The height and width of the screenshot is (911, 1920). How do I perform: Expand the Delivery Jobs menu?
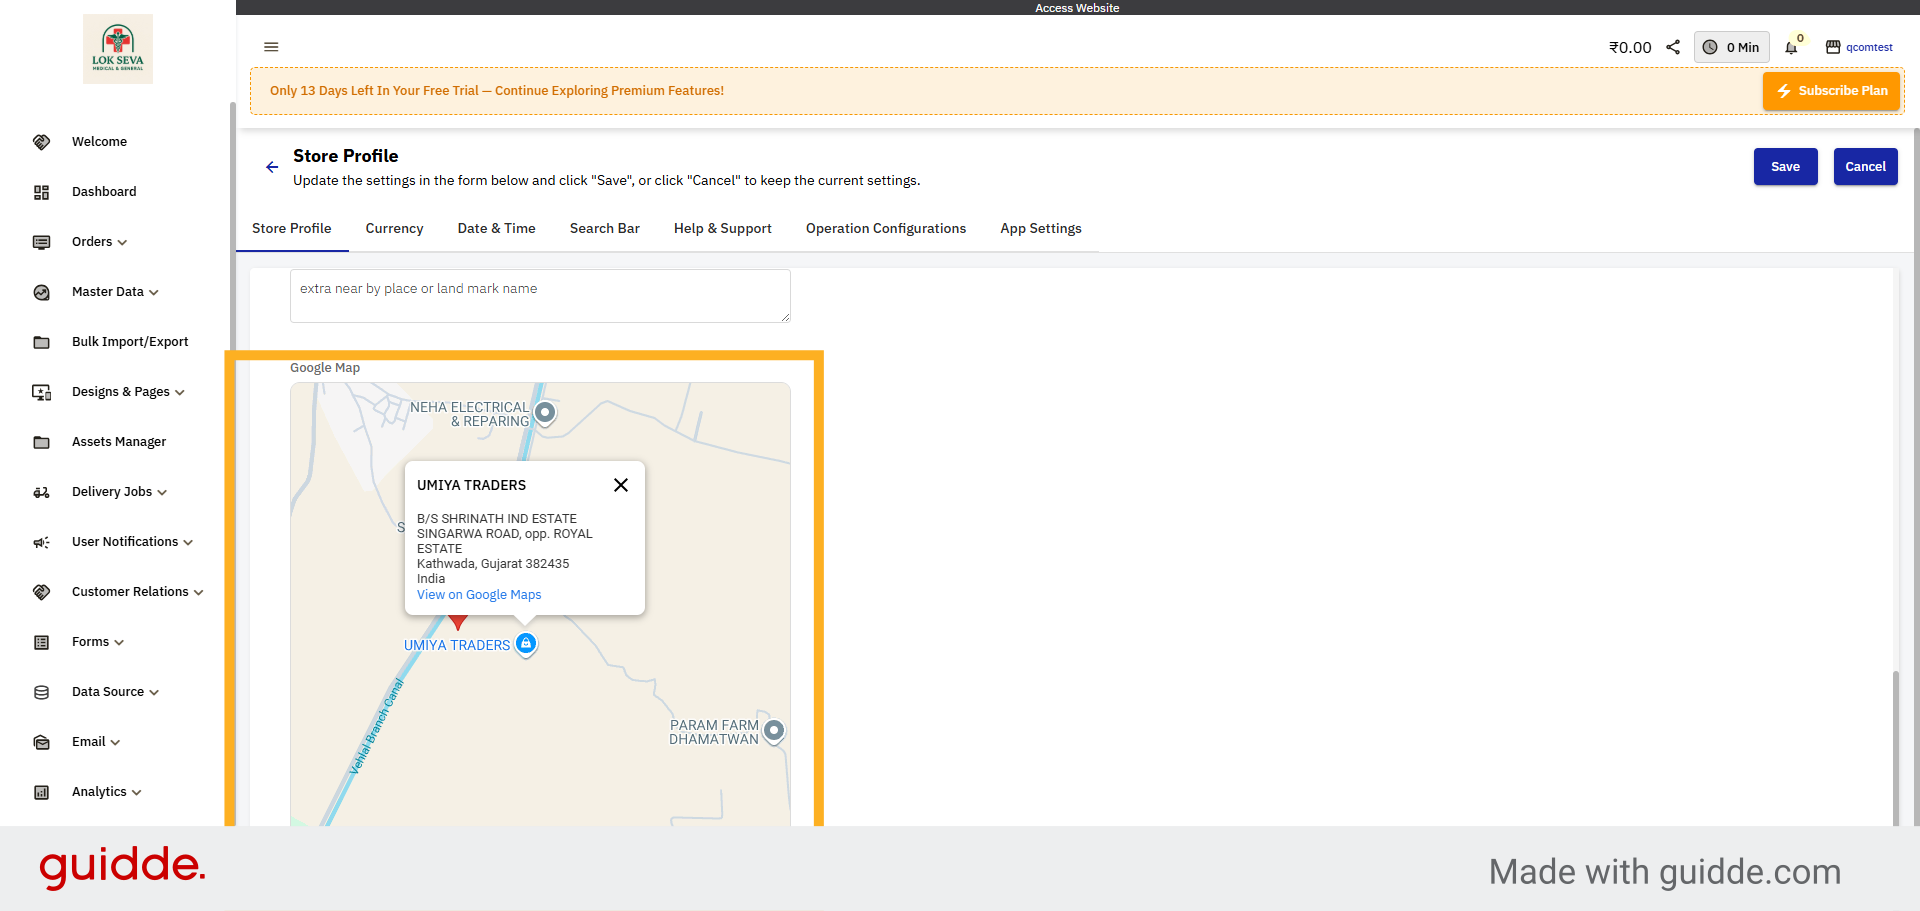pos(162,492)
